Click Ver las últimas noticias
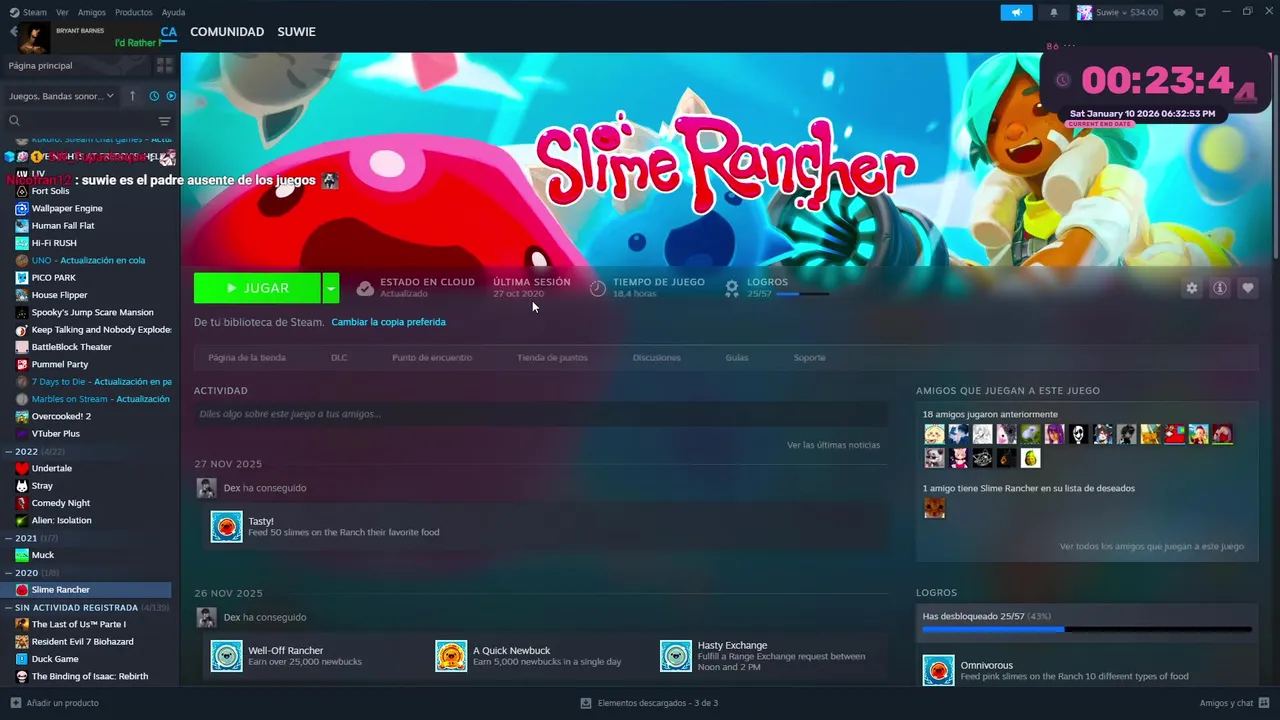 [x=833, y=445]
